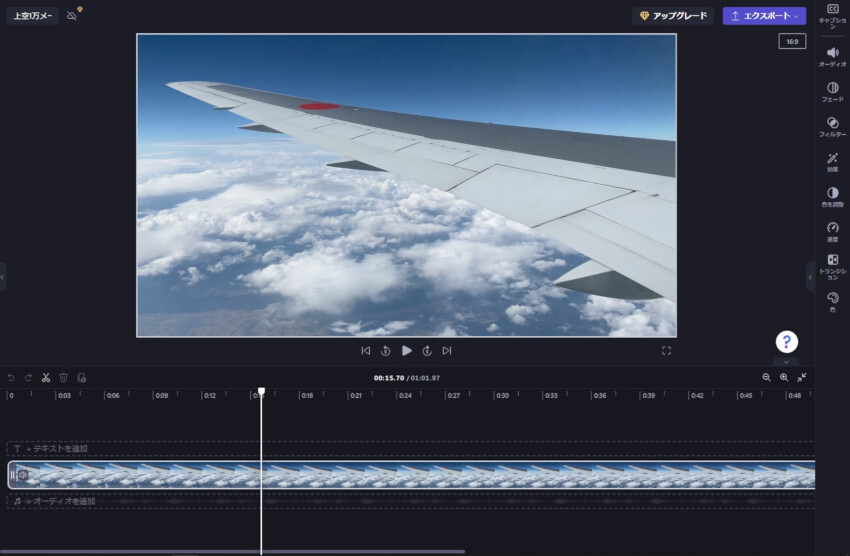The image size is (850, 556).
Task: Open the Effects (効果) panel
Action: 832,162
